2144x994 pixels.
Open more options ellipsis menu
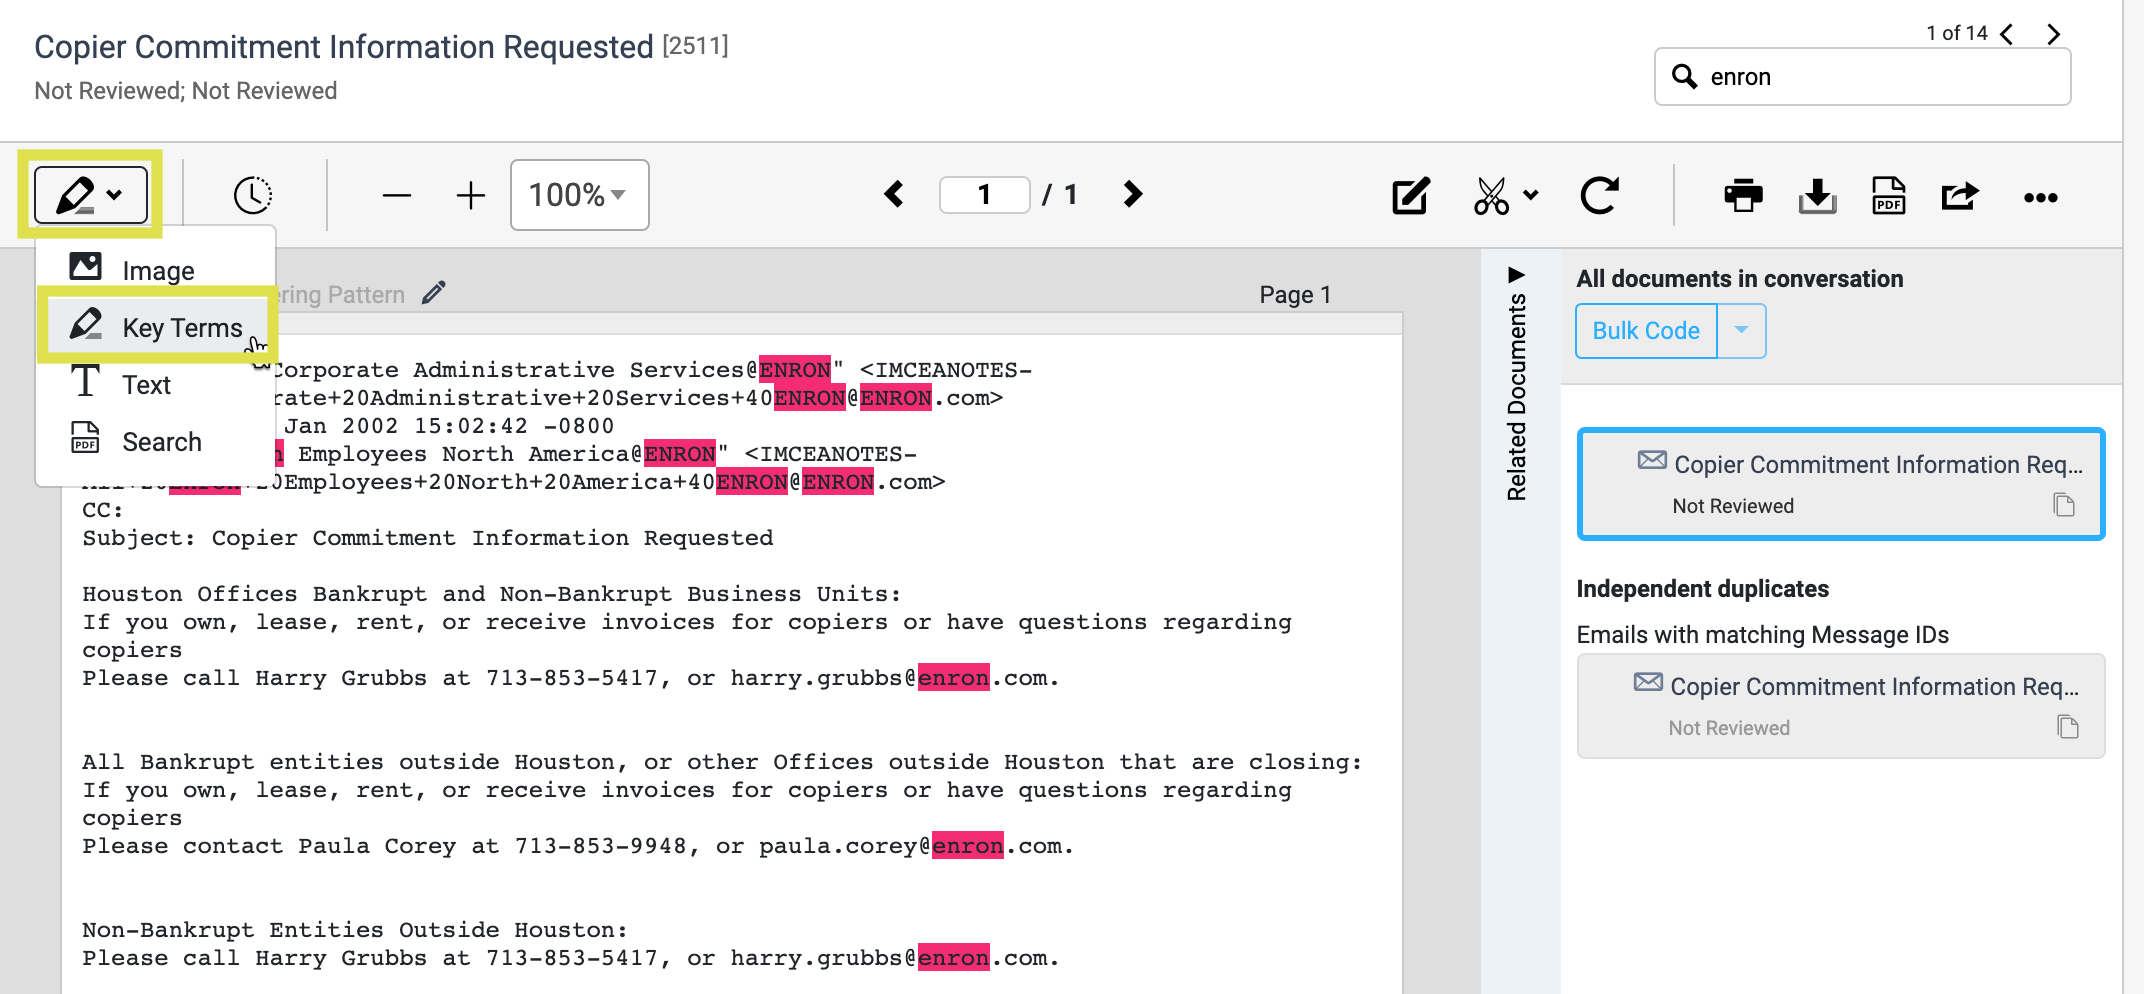[2040, 197]
